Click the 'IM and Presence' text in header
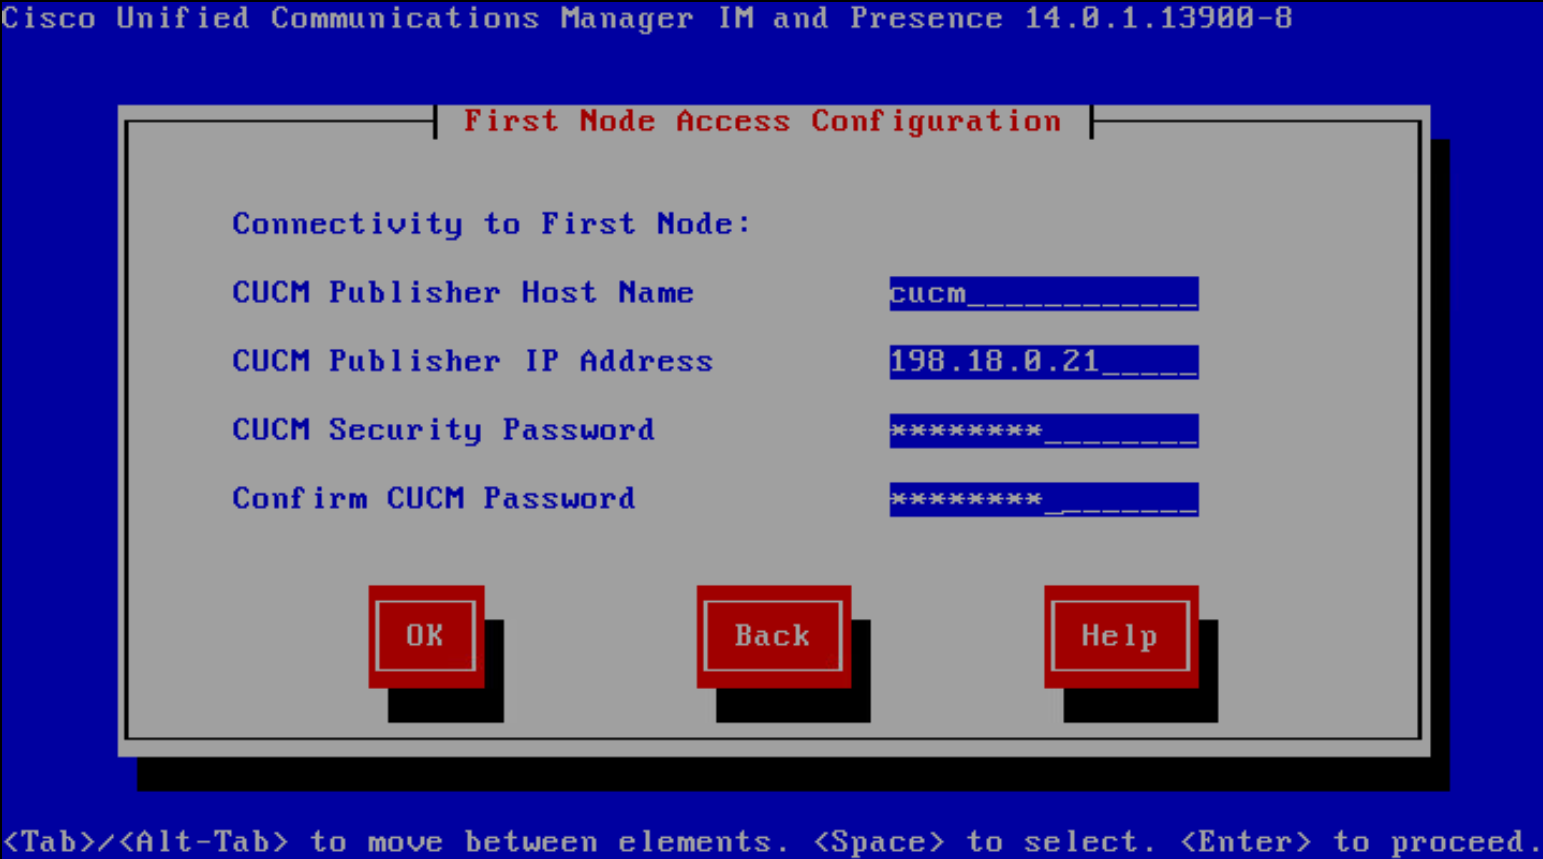 (x=860, y=18)
